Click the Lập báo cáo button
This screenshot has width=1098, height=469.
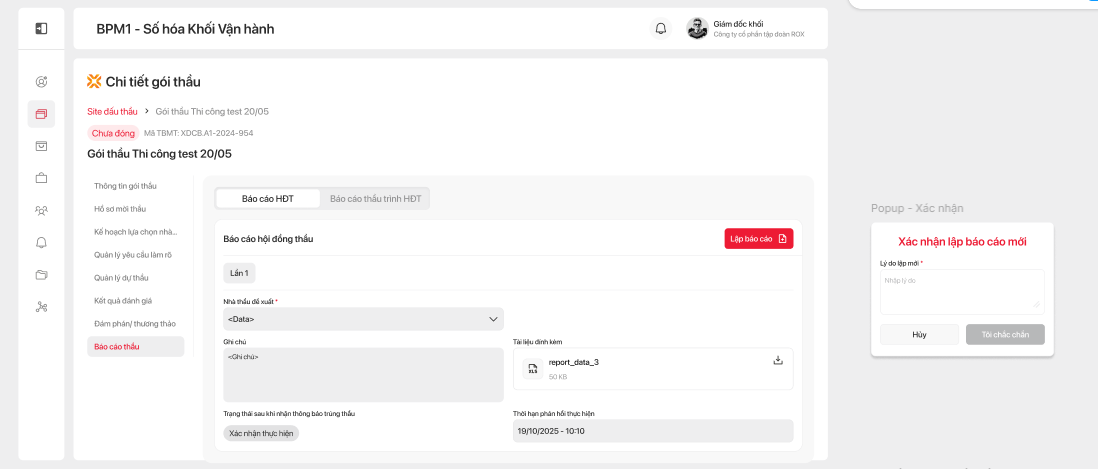click(x=758, y=239)
